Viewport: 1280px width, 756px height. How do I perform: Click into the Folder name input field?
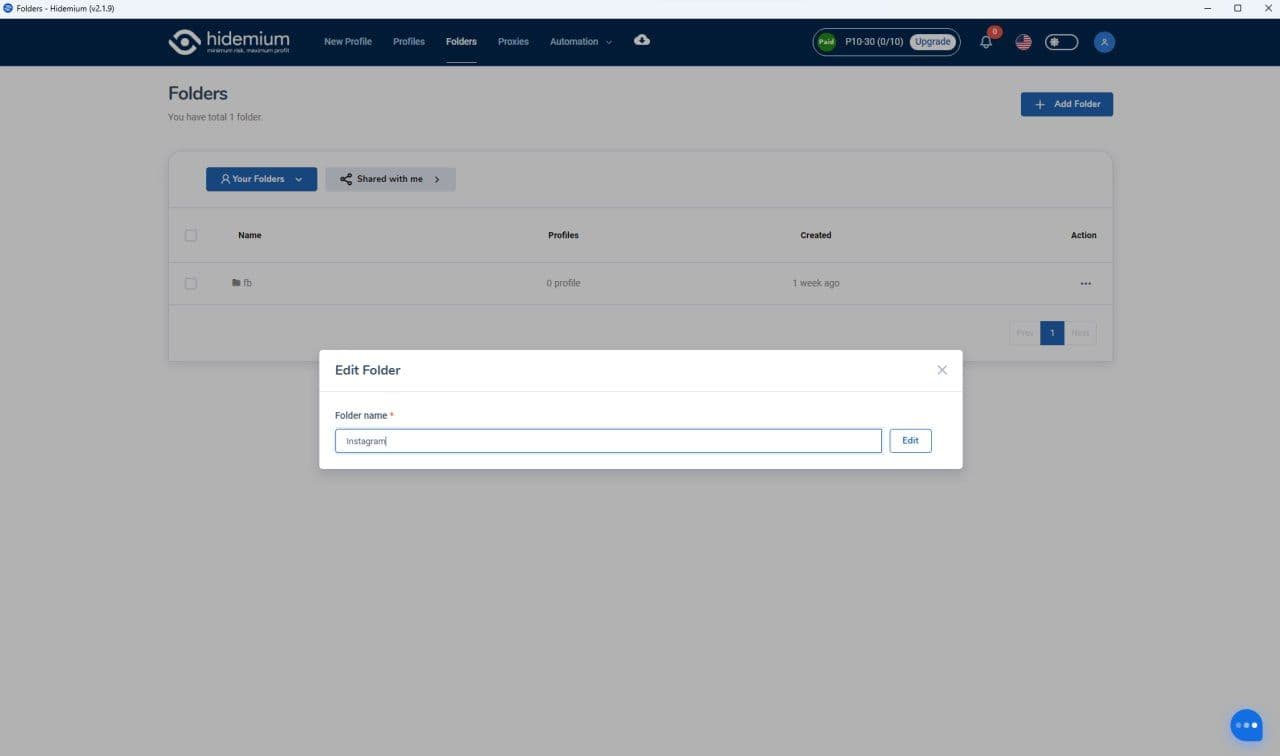click(608, 441)
